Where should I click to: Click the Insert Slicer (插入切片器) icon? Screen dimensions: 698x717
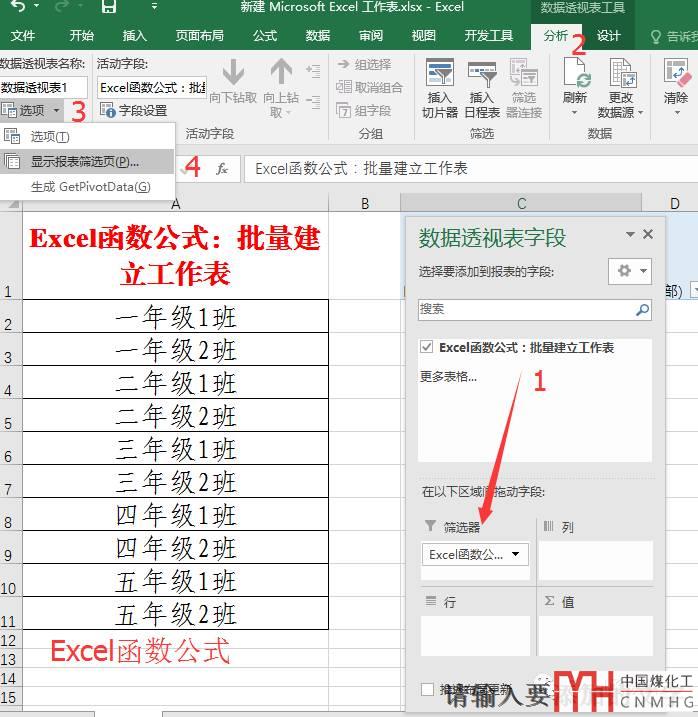pyautogui.click(x=439, y=77)
